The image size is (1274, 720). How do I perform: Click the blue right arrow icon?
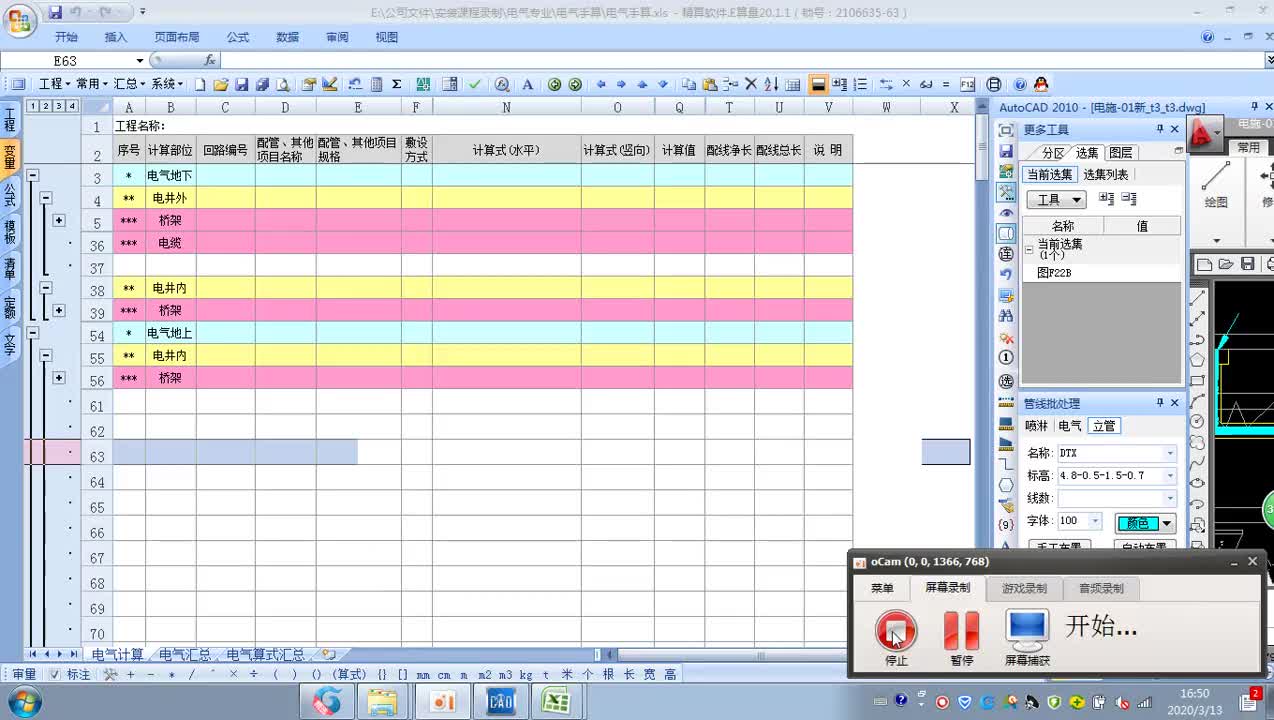(x=621, y=85)
